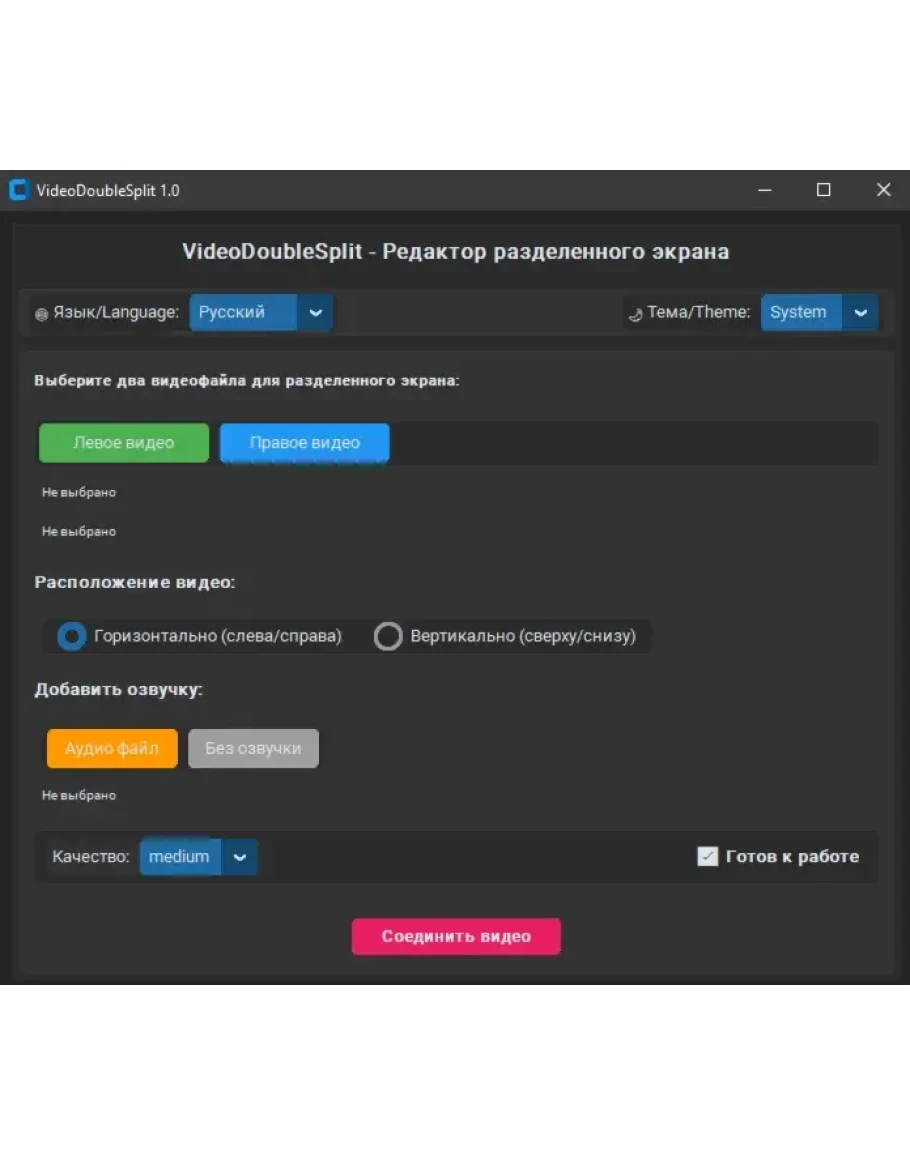910x1155 pixels.
Task: Hit the pink Соединить видео button
Action: point(456,937)
